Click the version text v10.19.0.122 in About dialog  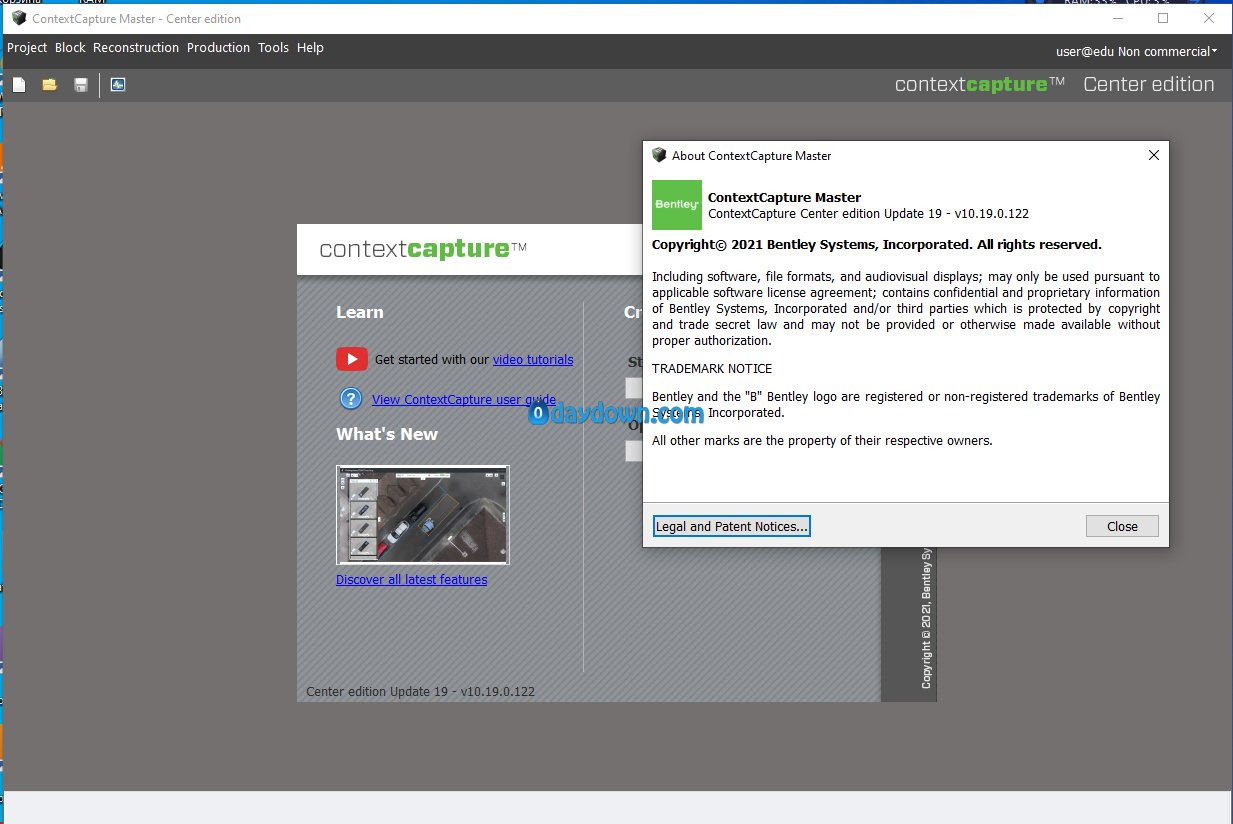pos(991,214)
